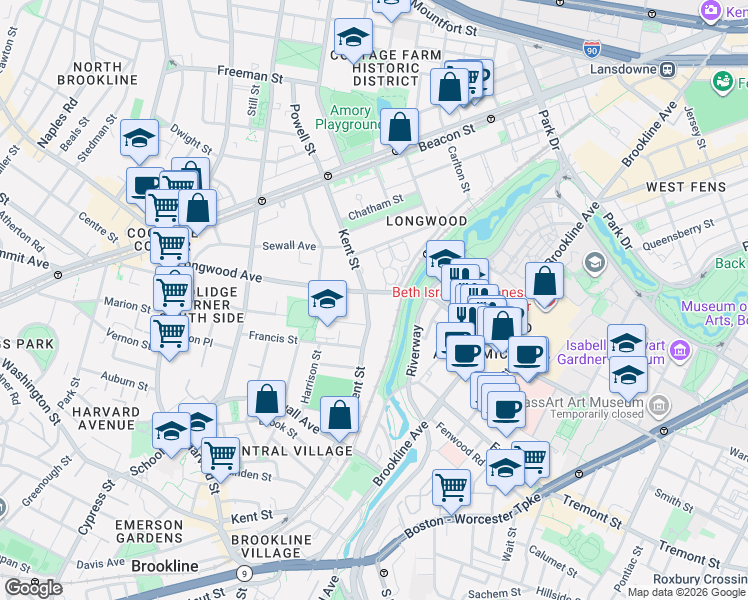Image resolution: width=748 pixels, height=600 pixels.
Task: Select the Interstate 90 highway shield
Action: pos(592,49)
